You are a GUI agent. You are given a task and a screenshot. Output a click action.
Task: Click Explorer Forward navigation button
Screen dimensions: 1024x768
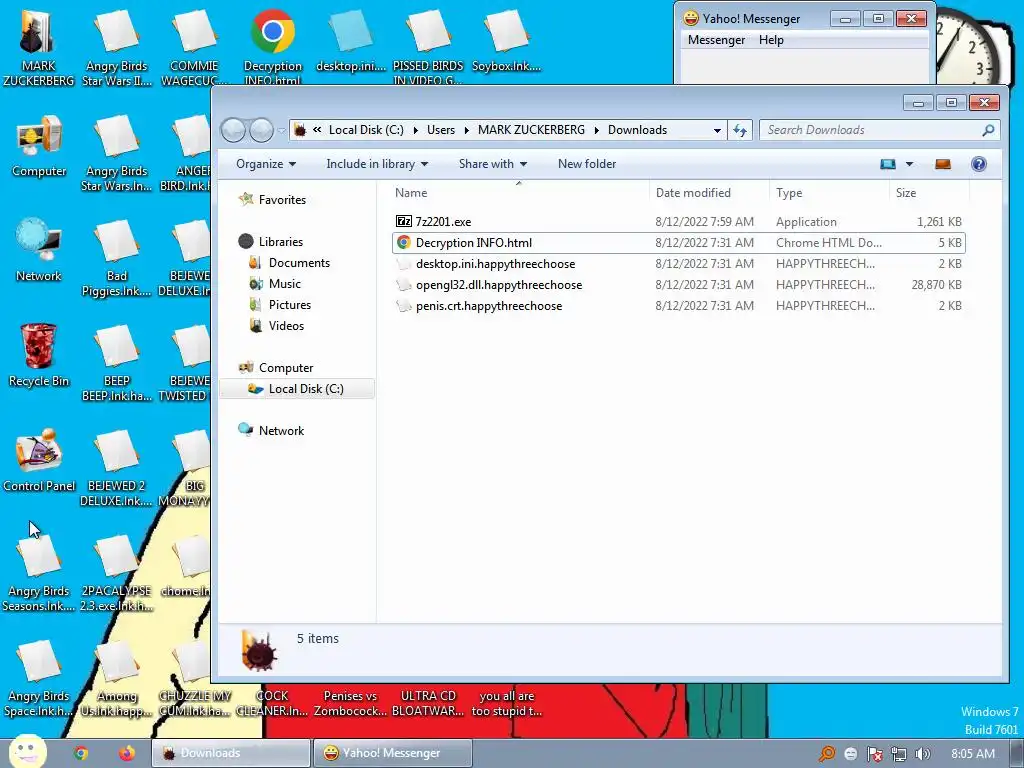[x=261, y=130]
